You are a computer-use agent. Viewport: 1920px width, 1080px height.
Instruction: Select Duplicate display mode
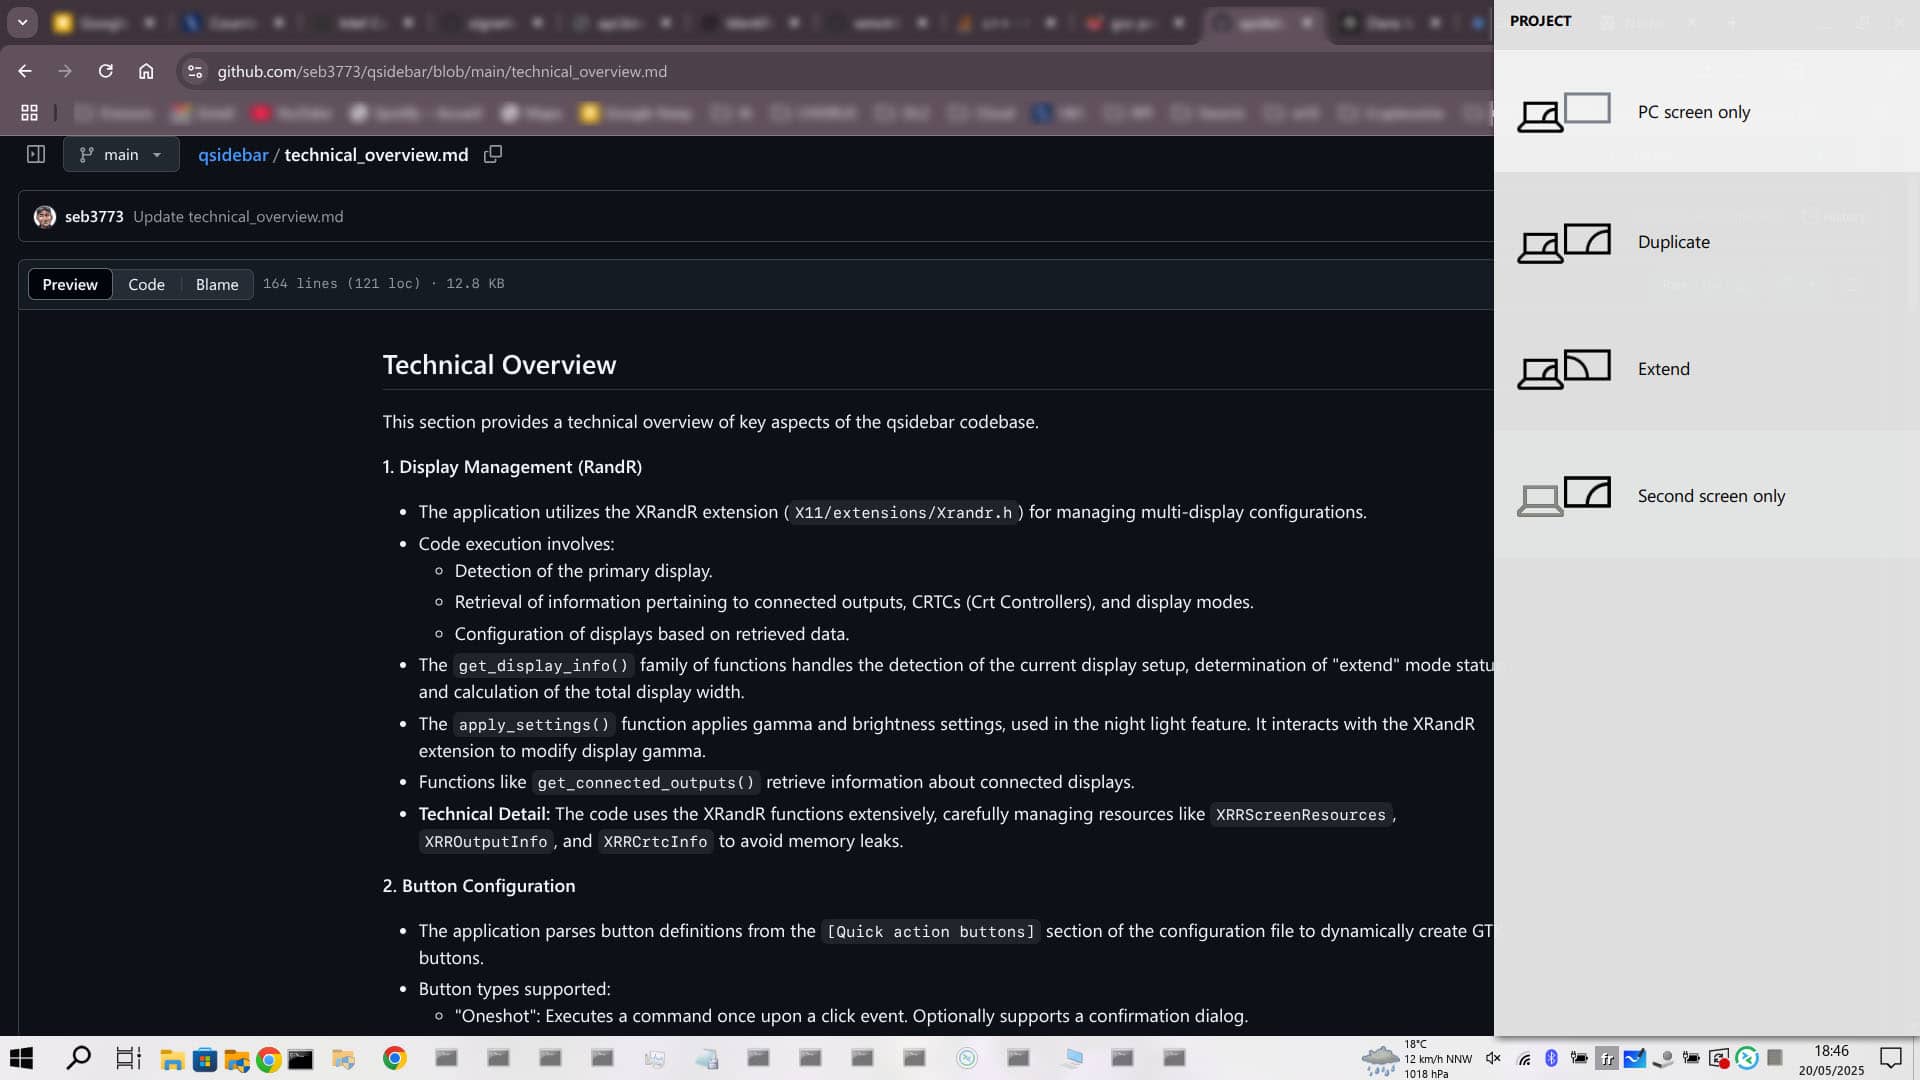(1673, 241)
